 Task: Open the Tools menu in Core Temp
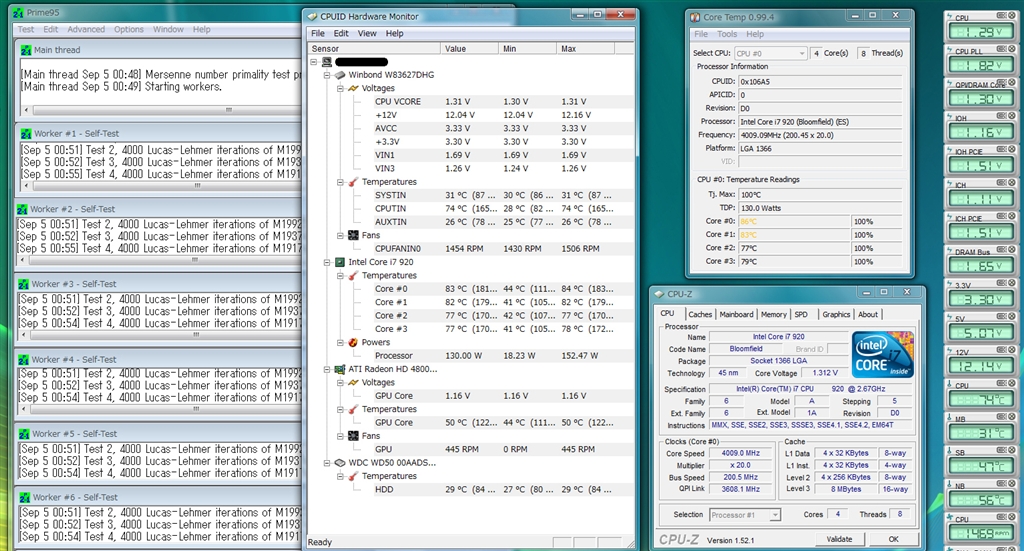(727, 34)
